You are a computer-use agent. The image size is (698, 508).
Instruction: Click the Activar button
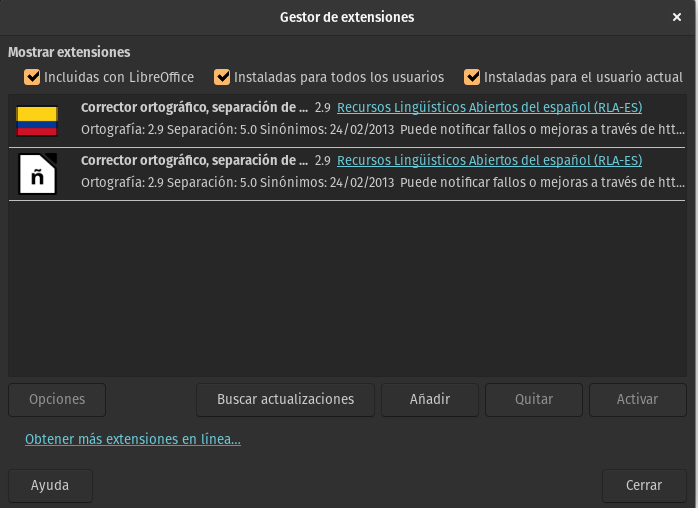637,399
